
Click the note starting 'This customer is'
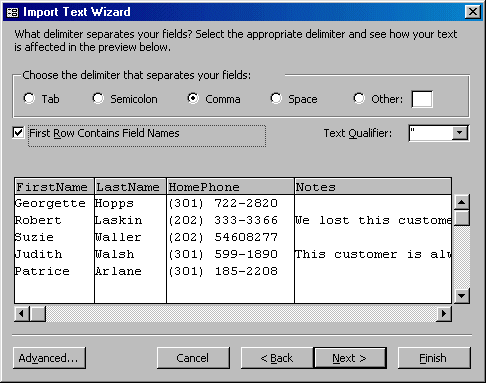tap(373, 254)
